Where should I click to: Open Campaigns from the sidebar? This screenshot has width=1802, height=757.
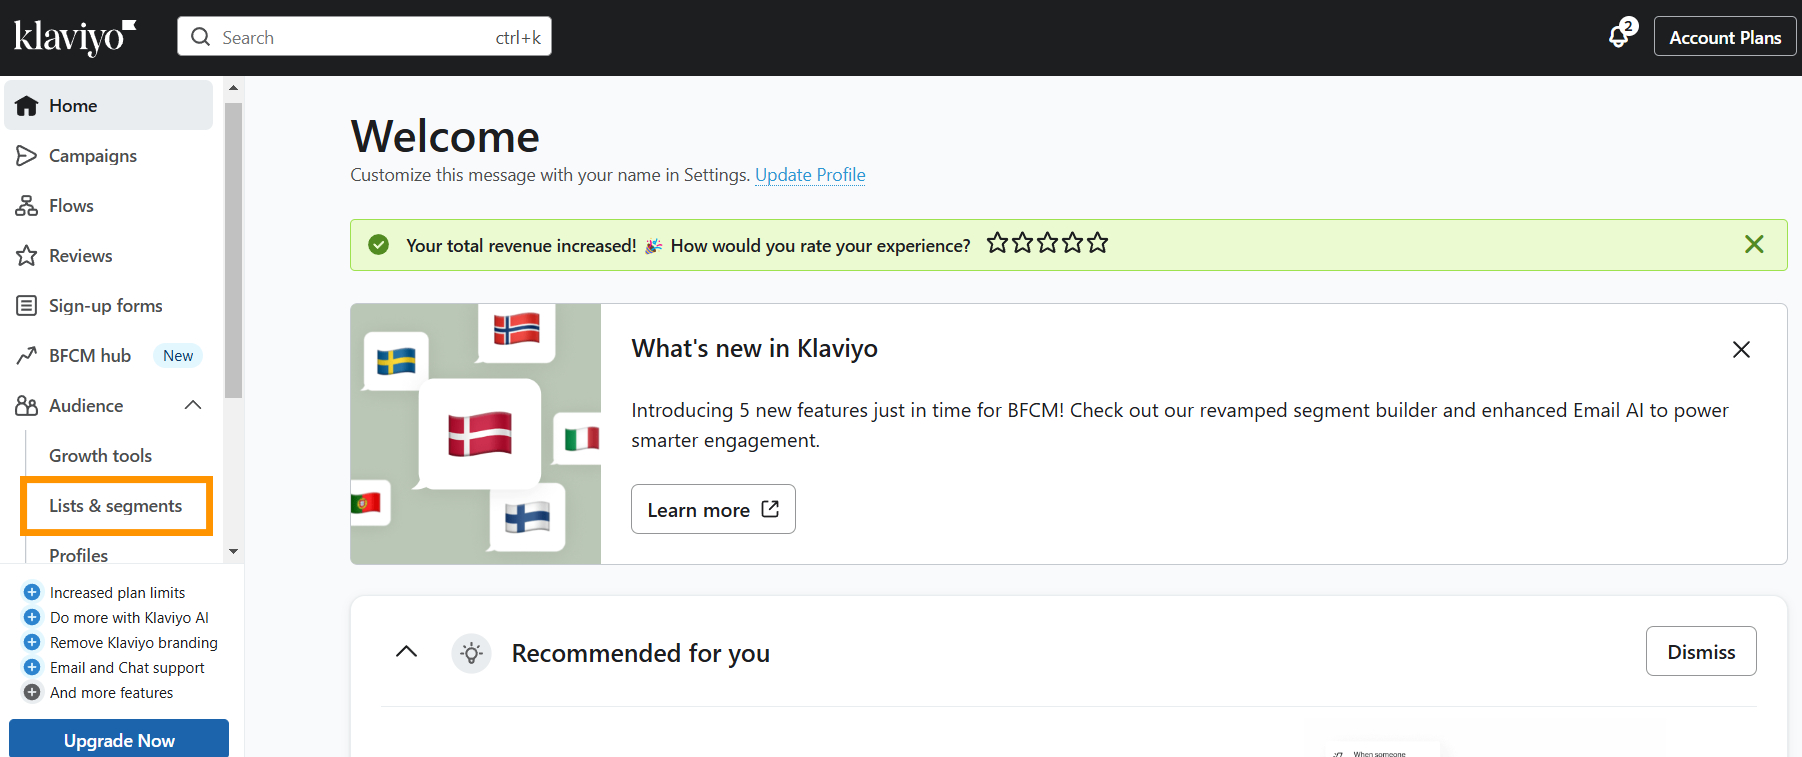(93, 156)
